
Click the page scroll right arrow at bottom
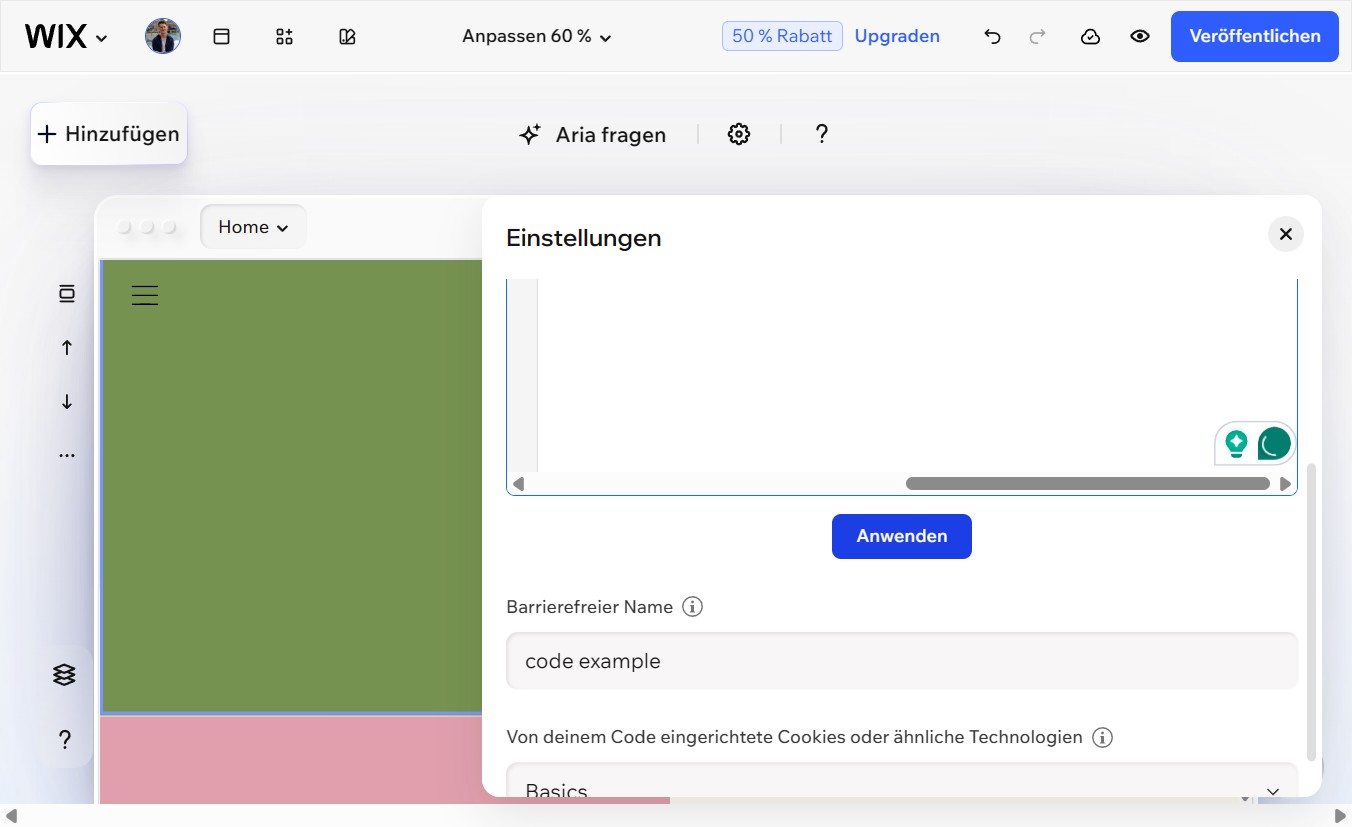click(x=1340, y=816)
